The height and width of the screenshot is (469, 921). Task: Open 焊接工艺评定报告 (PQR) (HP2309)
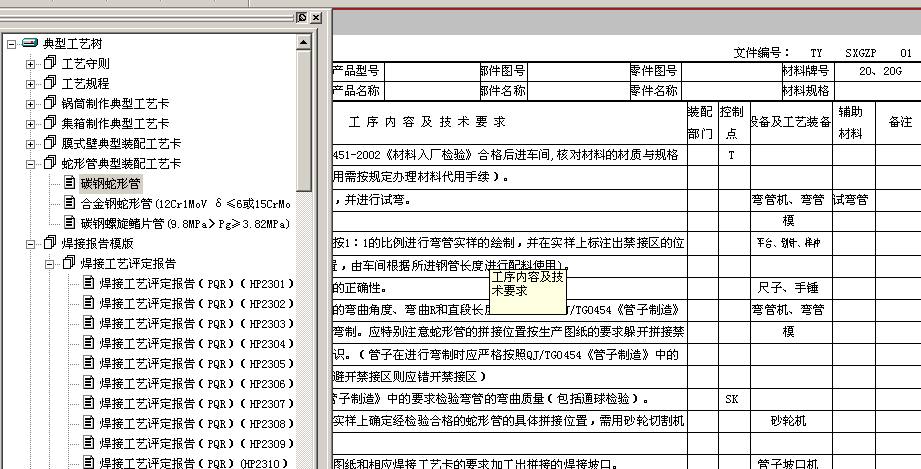coord(197,444)
